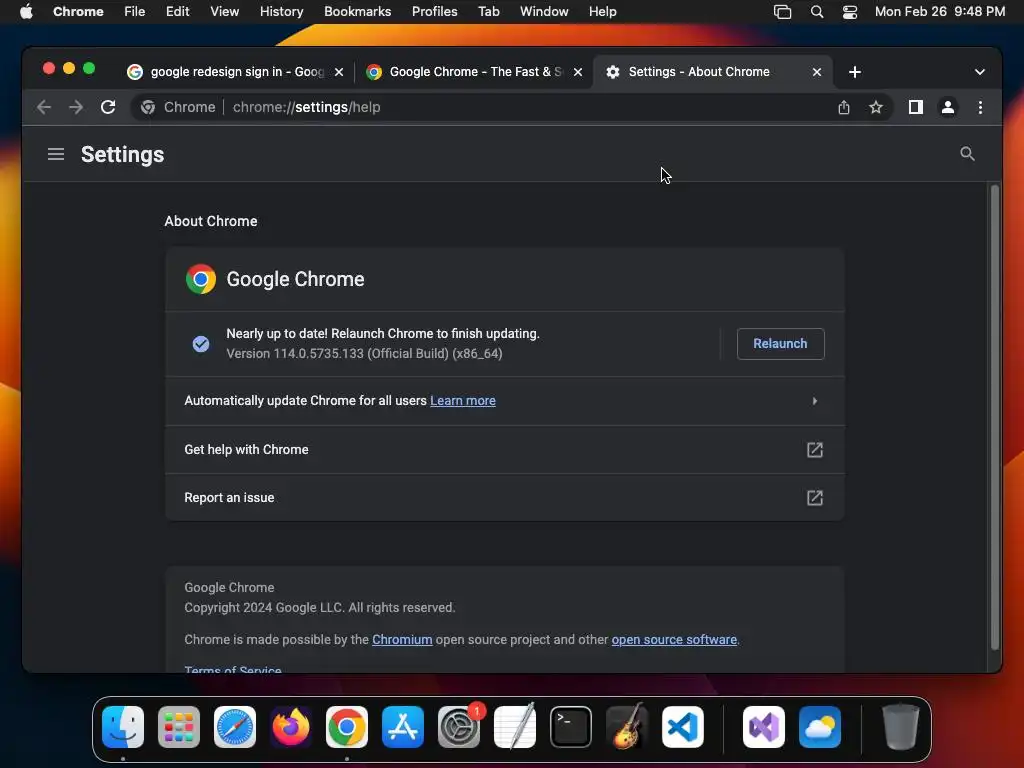Click the search settings magnifier icon
Screen dimensions: 1024x768
(967, 154)
